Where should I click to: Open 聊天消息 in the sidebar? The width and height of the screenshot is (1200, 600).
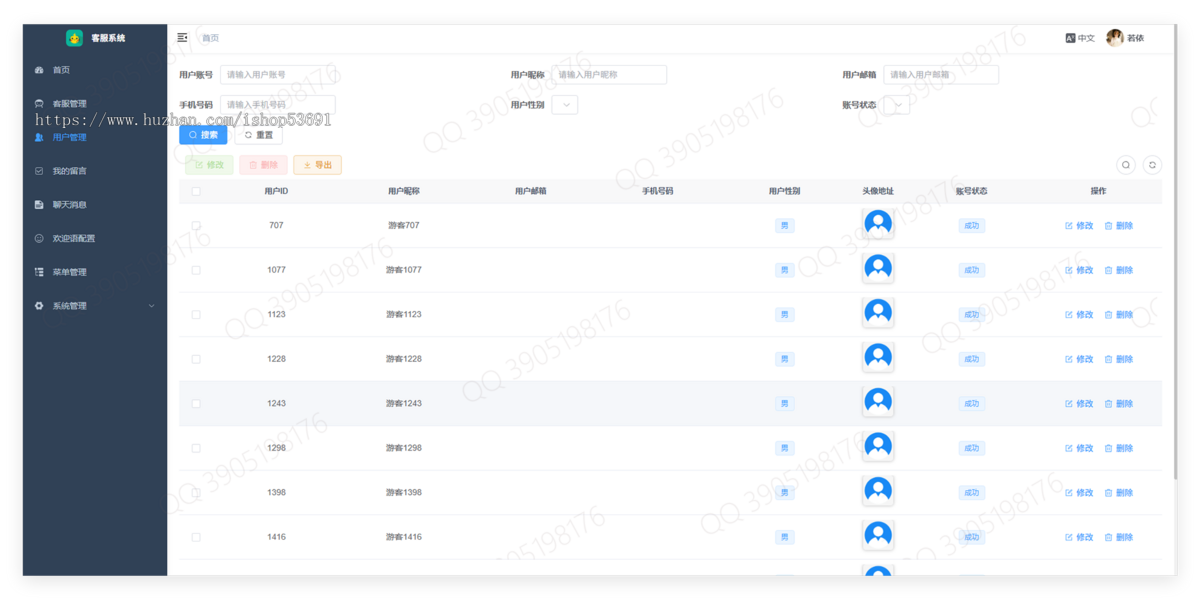pos(95,205)
